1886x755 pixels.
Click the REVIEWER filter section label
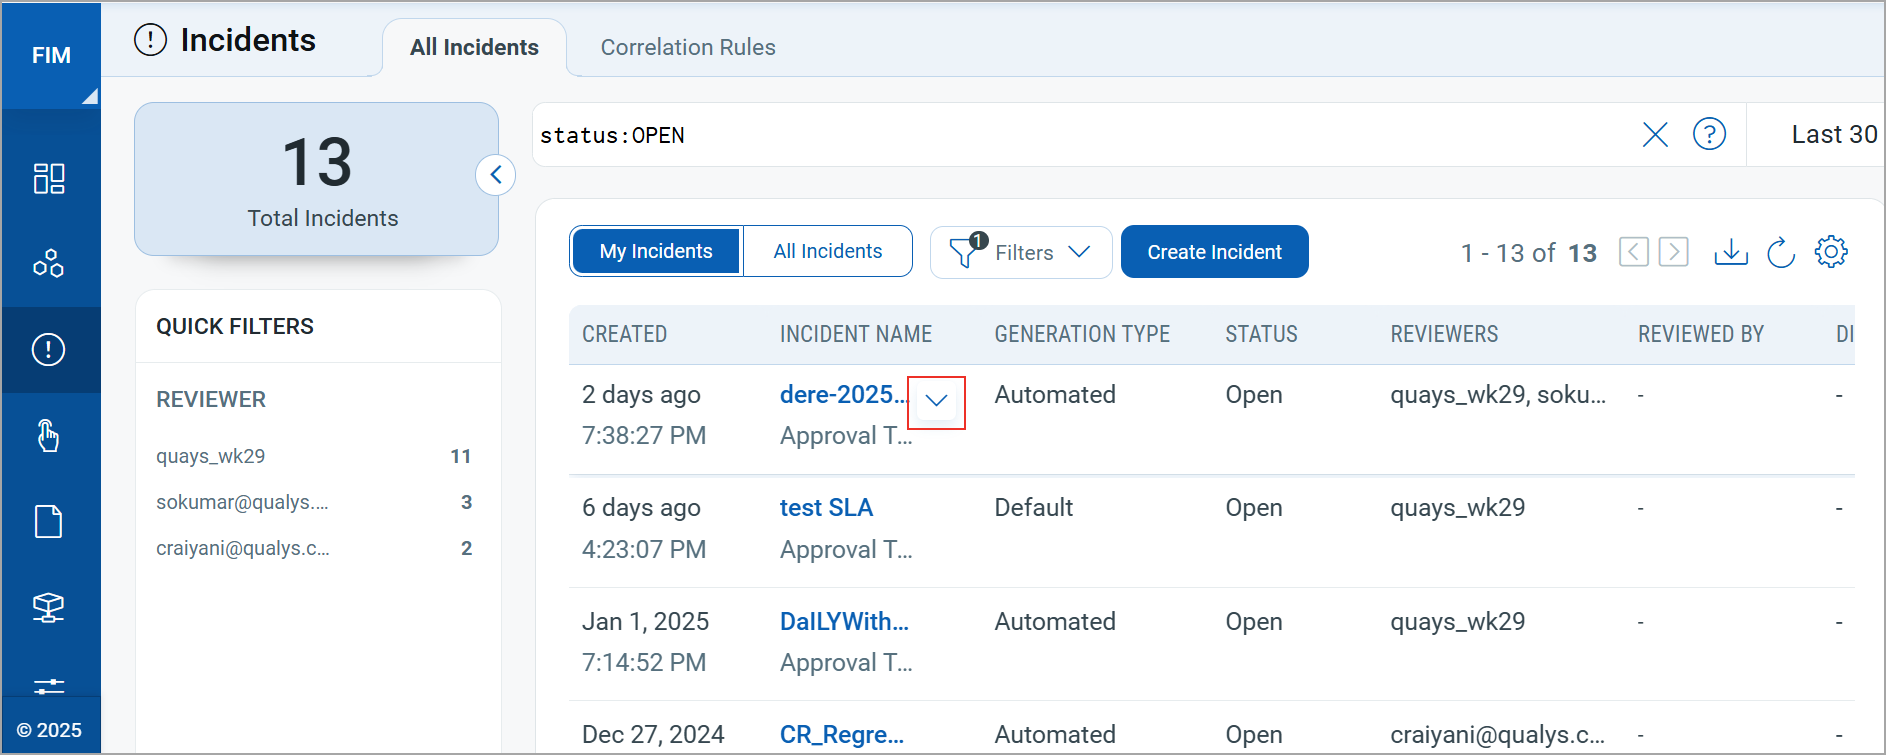pyautogui.click(x=211, y=399)
